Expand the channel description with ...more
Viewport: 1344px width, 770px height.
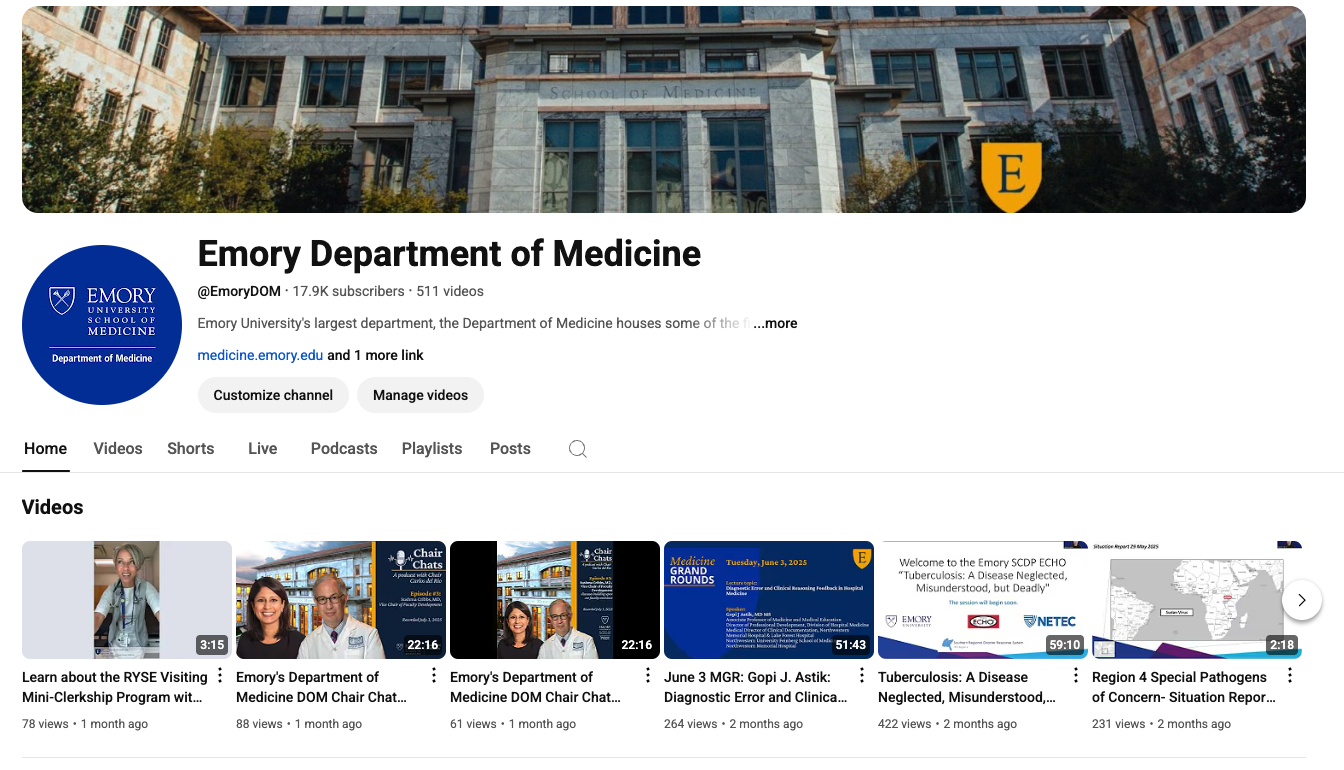[774, 323]
